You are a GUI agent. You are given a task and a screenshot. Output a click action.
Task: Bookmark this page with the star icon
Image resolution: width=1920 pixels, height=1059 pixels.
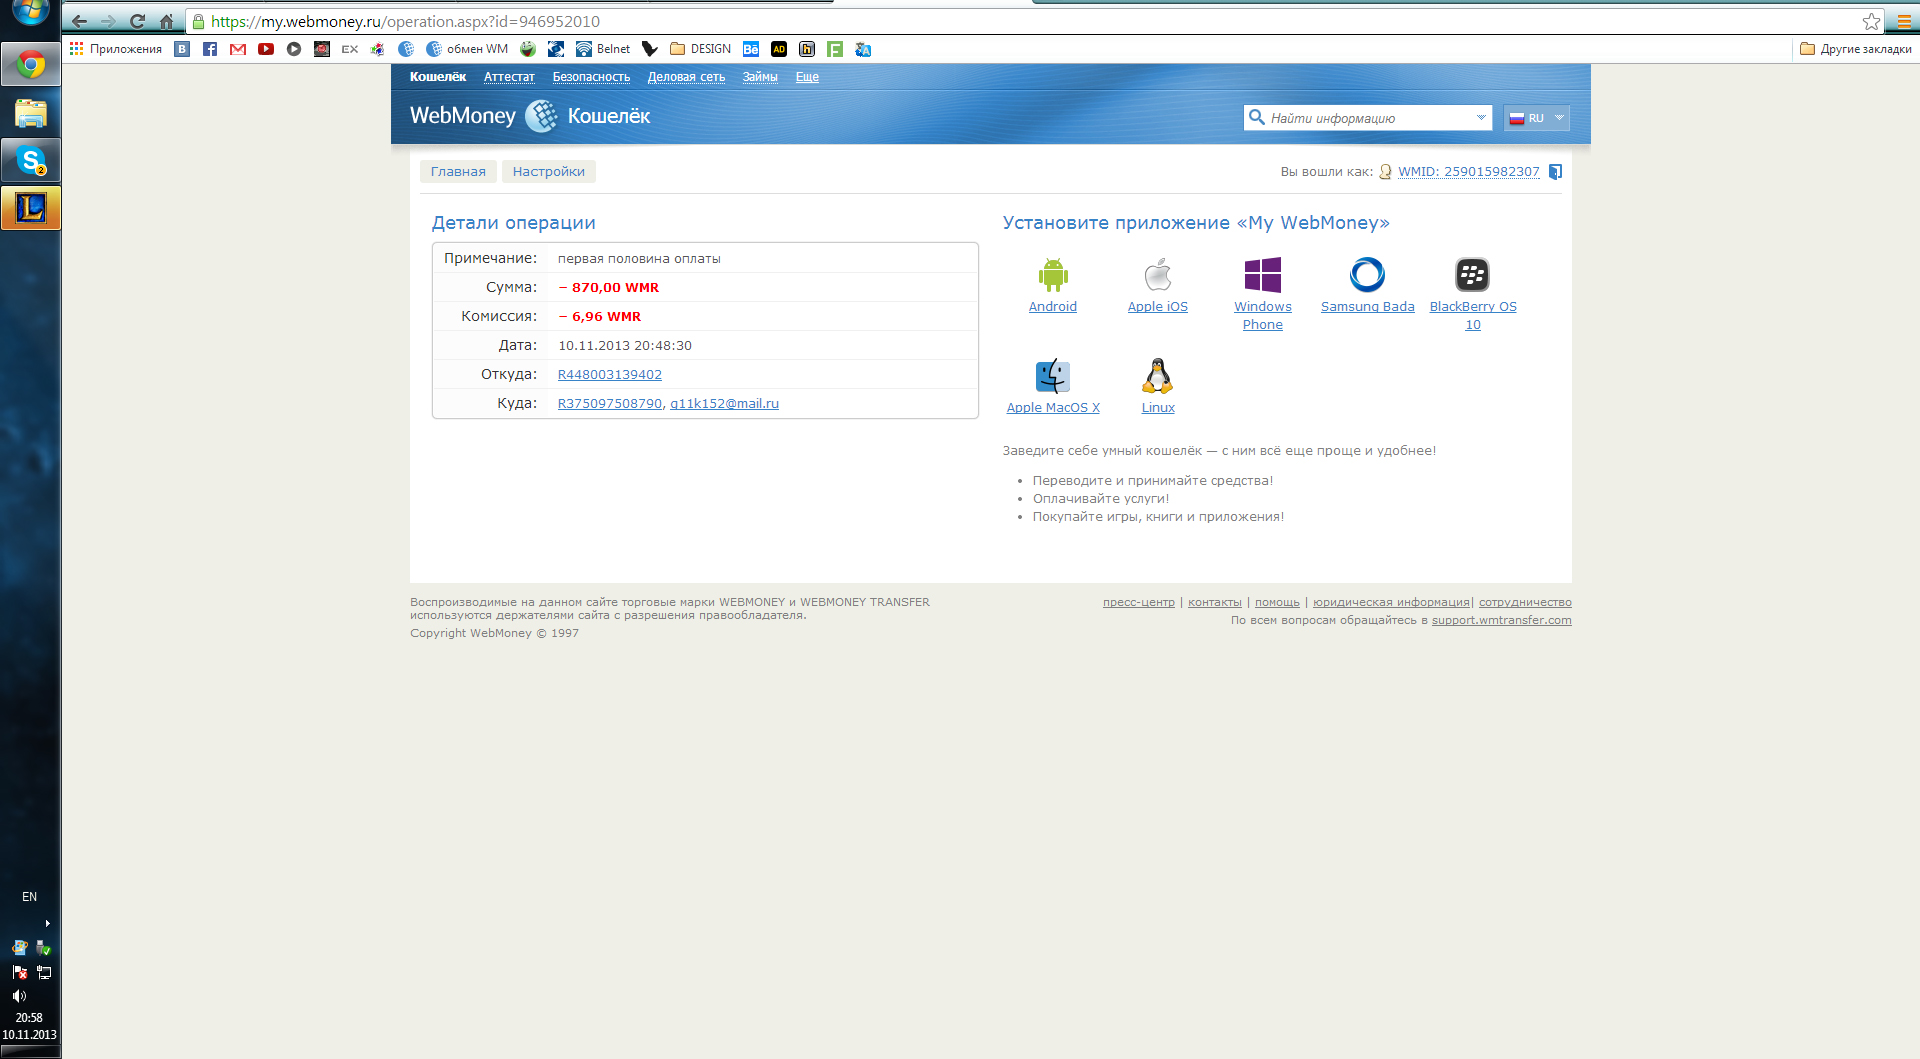tap(1872, 21)
